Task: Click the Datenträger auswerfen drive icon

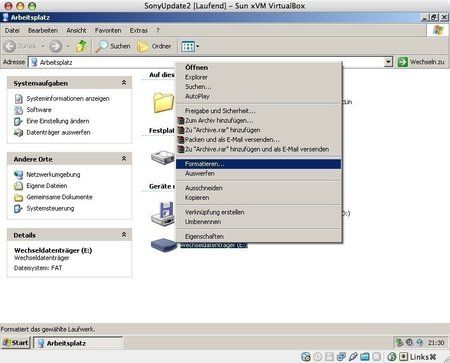Action: 18,133
